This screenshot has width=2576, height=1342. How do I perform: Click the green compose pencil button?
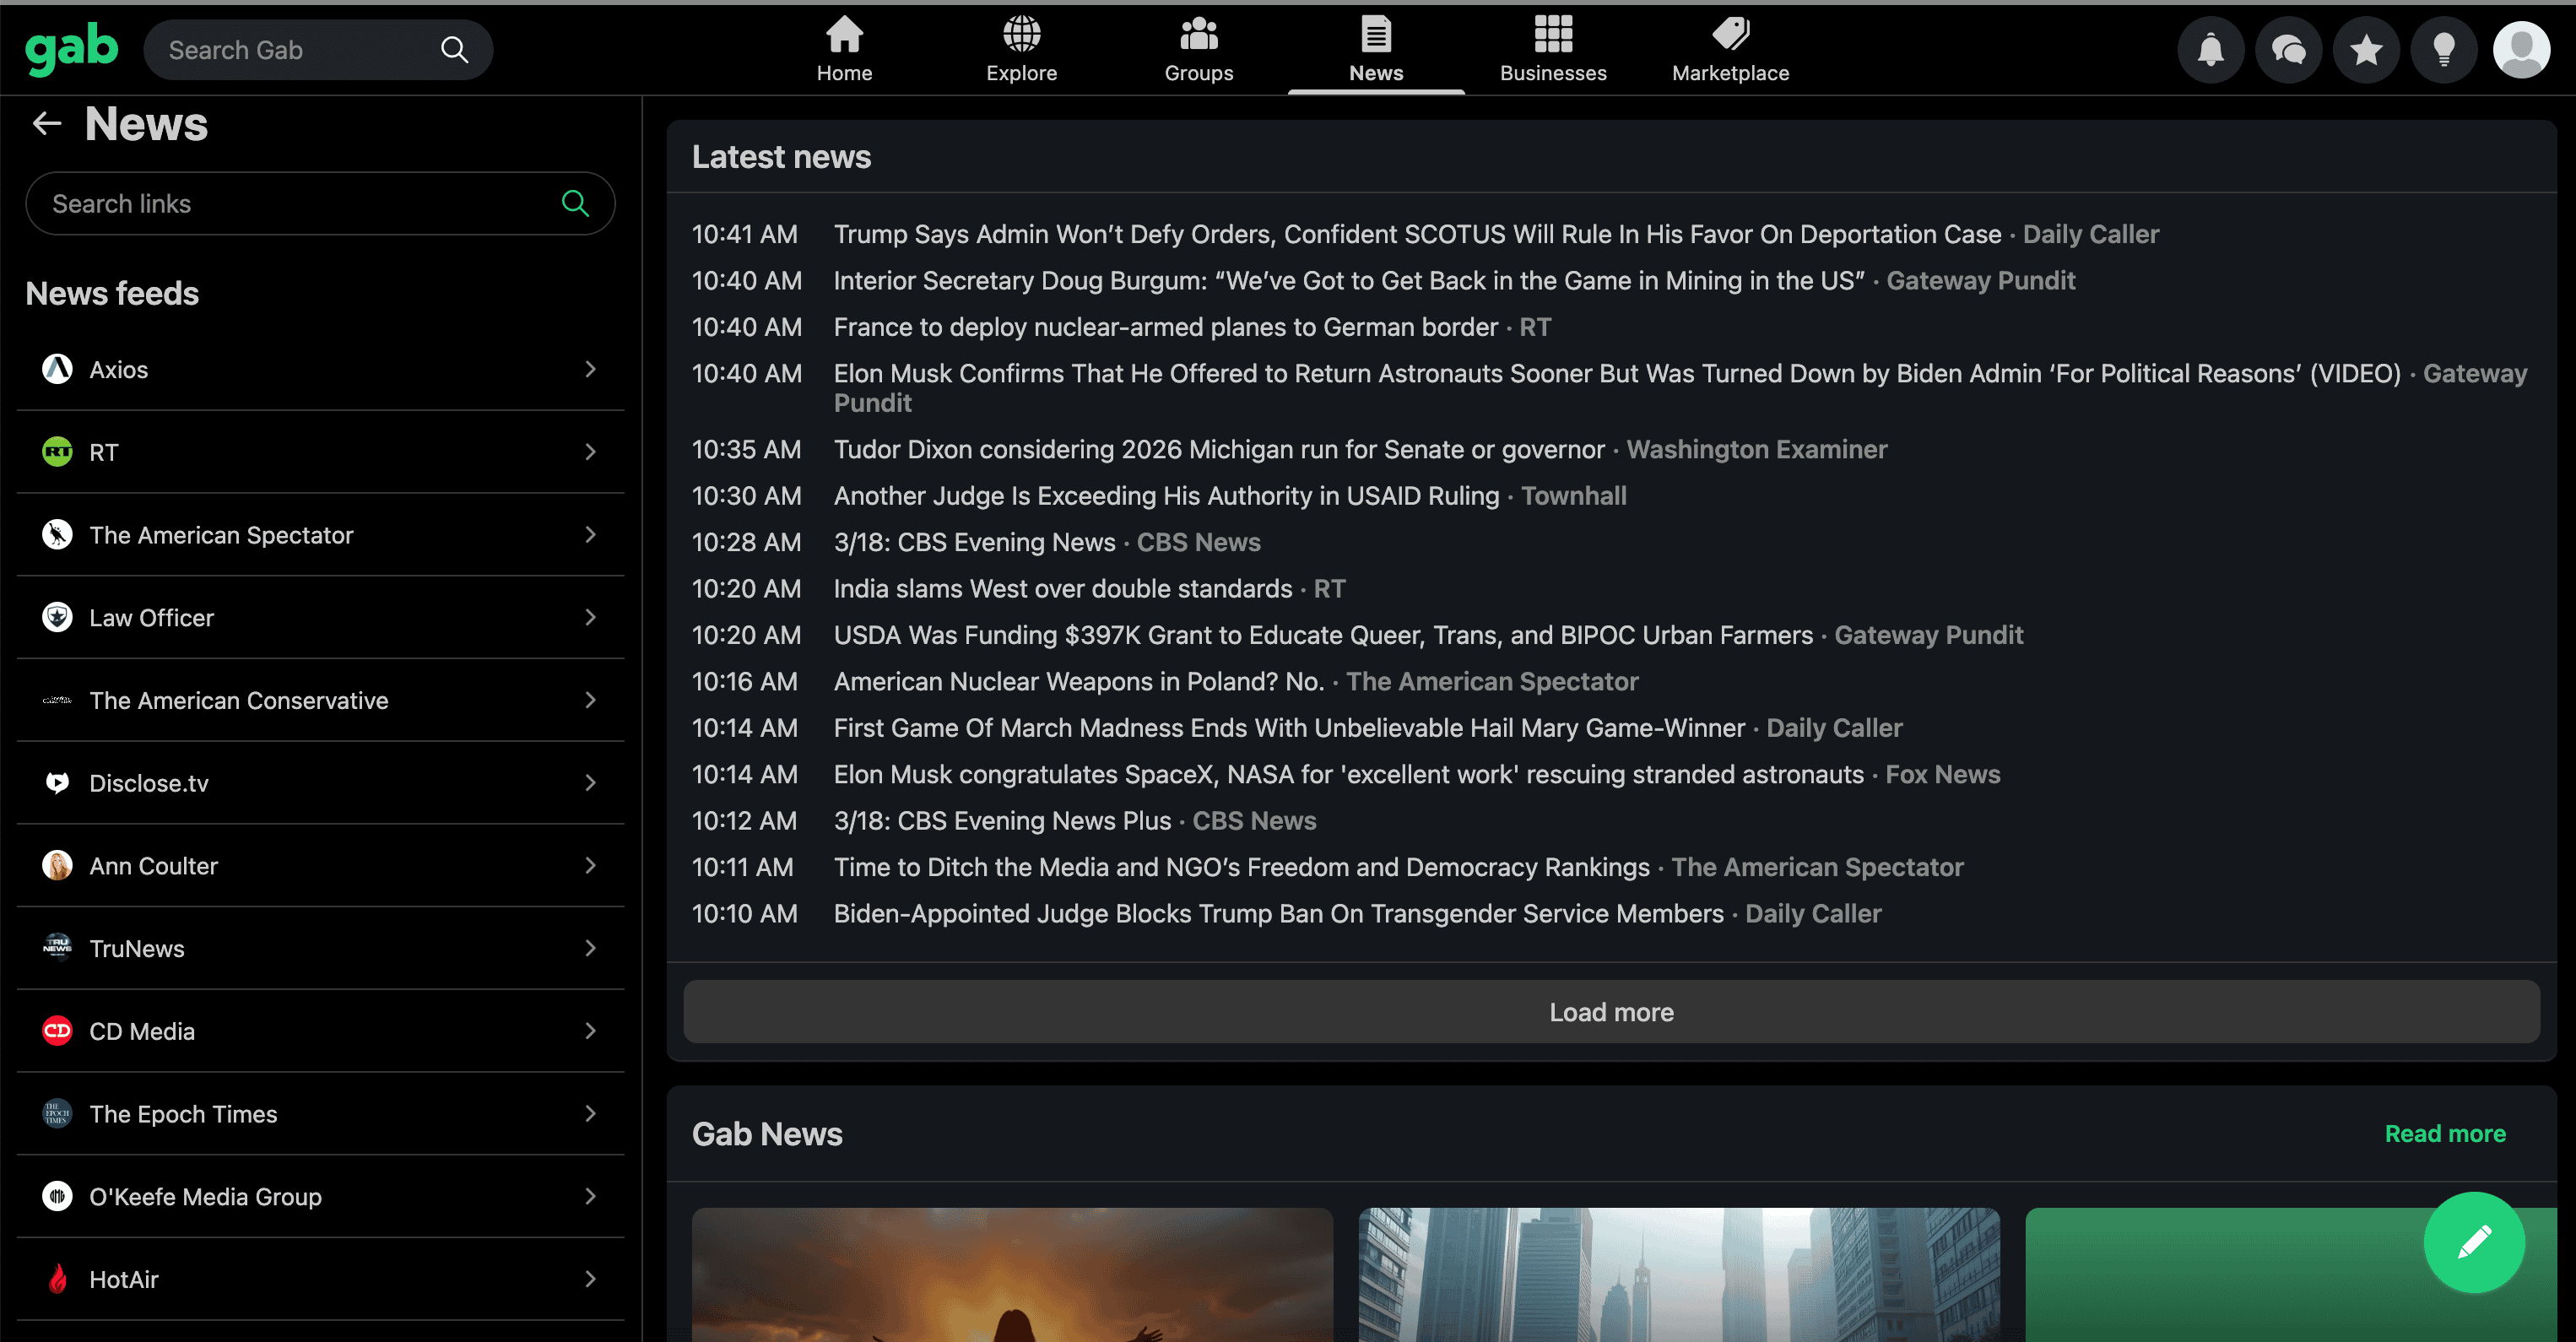(x=2473, y=1242)
